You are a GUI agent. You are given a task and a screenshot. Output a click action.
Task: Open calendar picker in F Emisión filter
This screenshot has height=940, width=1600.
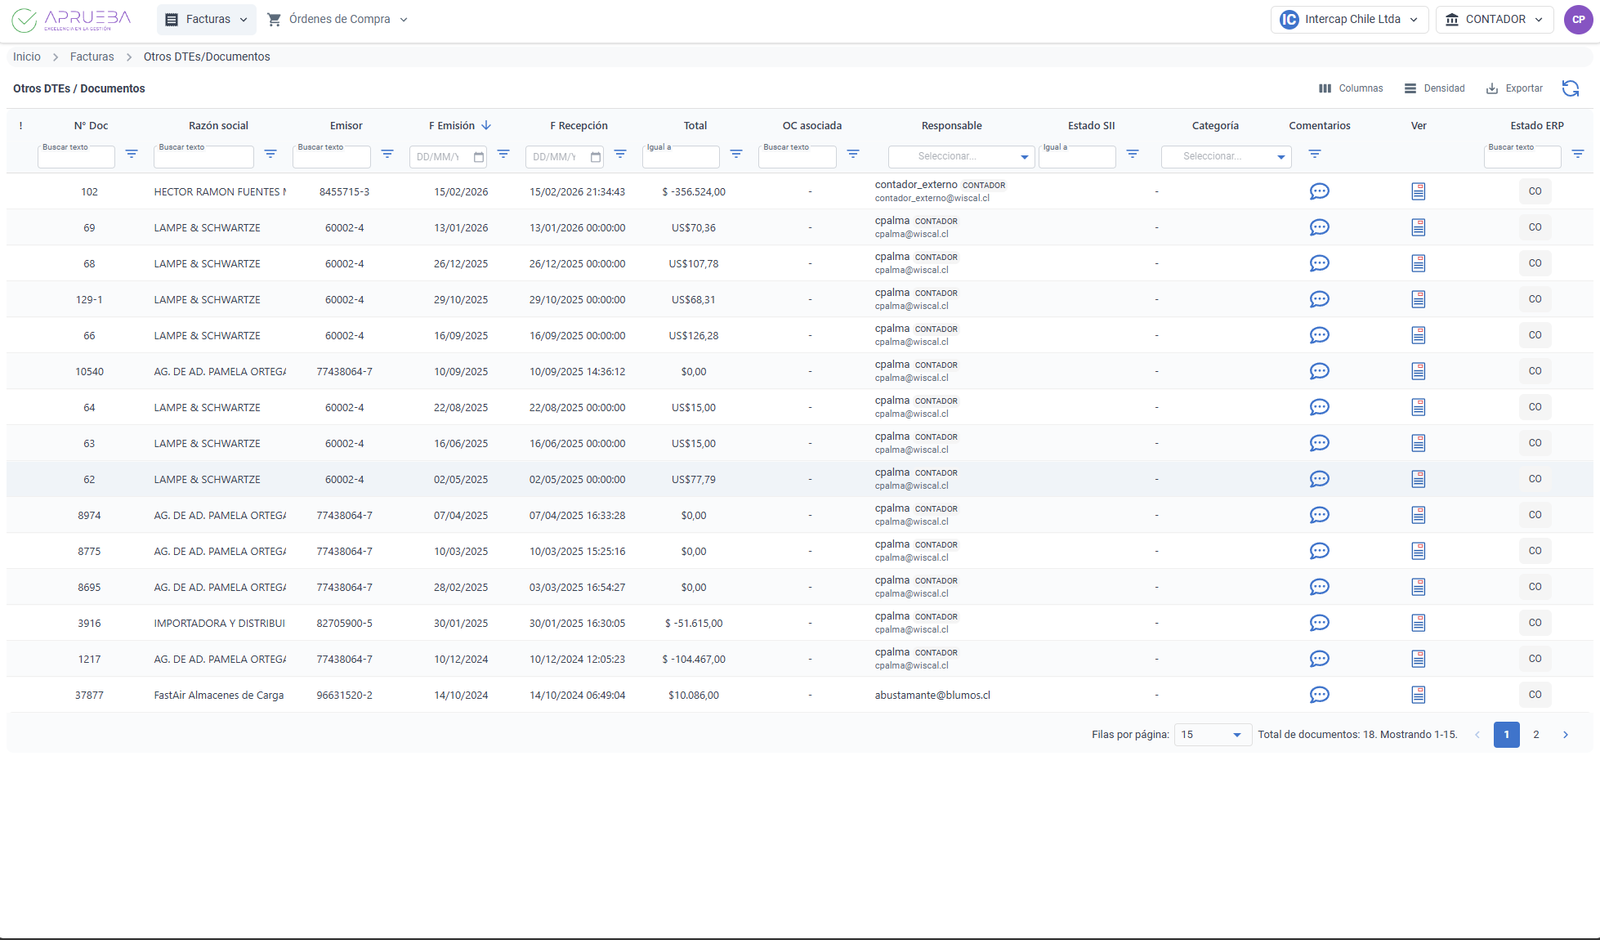click(x=479, y=157)
